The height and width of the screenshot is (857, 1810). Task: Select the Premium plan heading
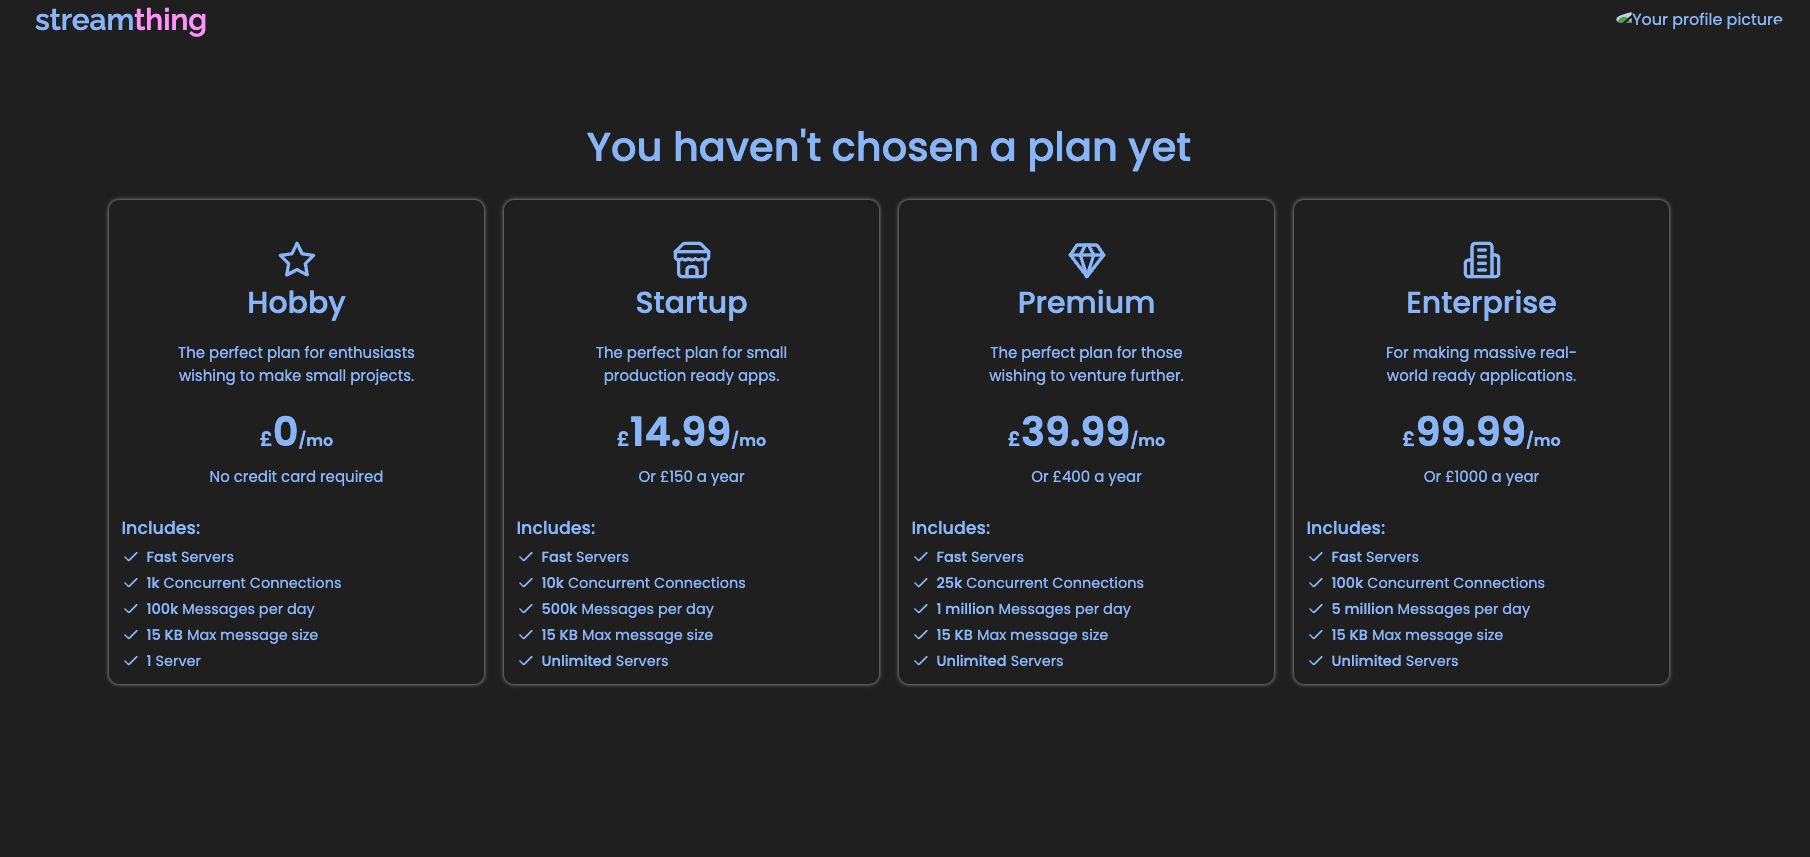(1086, 303)
